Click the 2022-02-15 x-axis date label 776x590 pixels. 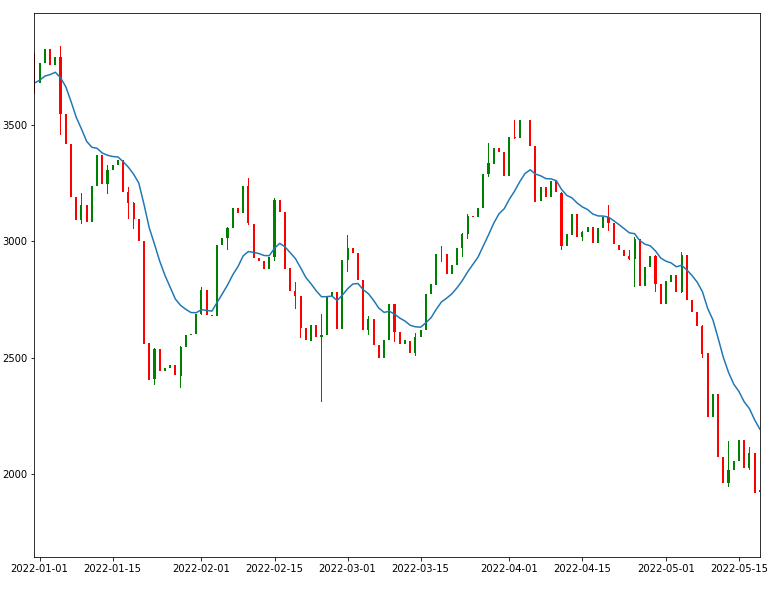click(274, 568)
